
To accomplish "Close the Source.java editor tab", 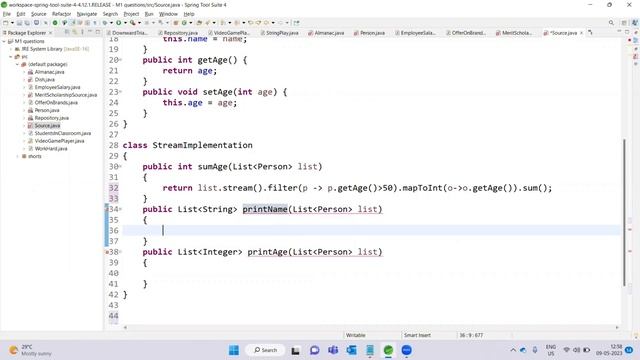I will click(x=581, y=33).
